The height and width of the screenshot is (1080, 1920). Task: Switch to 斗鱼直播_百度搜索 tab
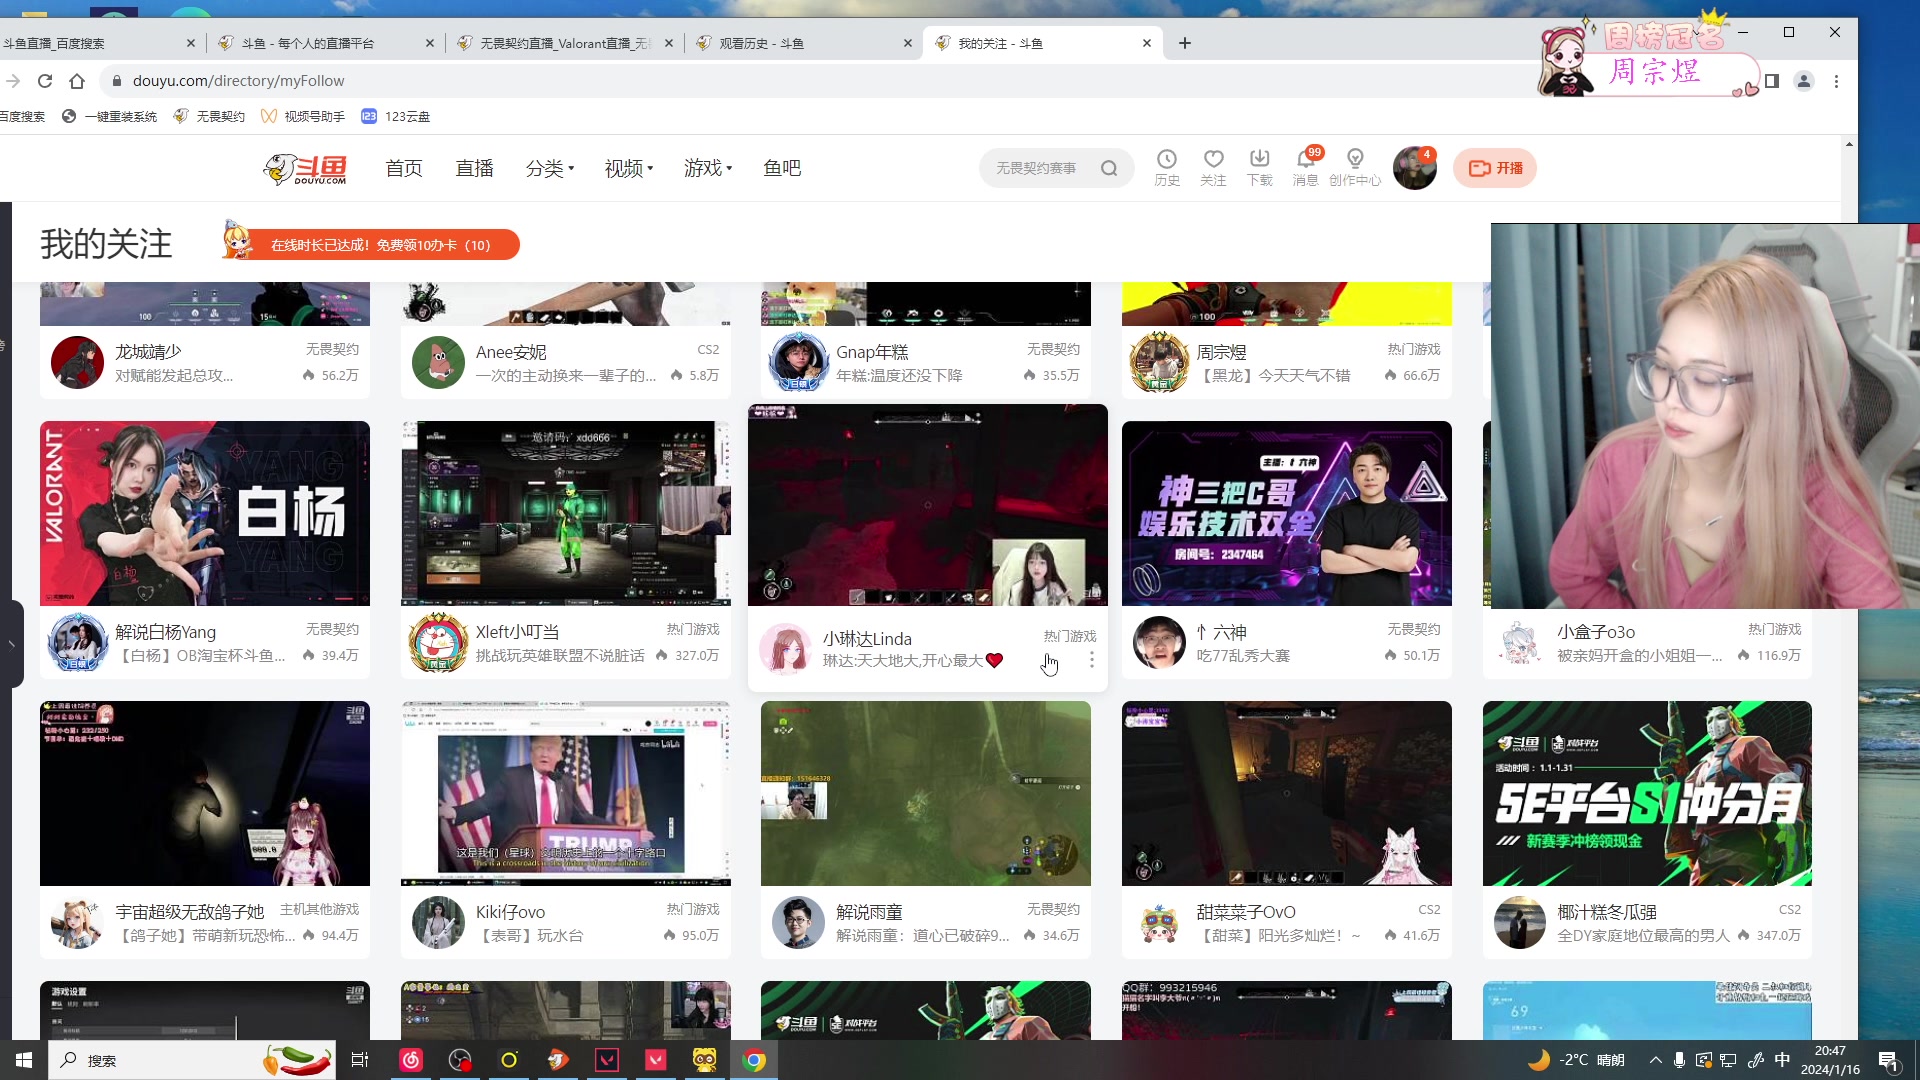click(x=90, y=43)
